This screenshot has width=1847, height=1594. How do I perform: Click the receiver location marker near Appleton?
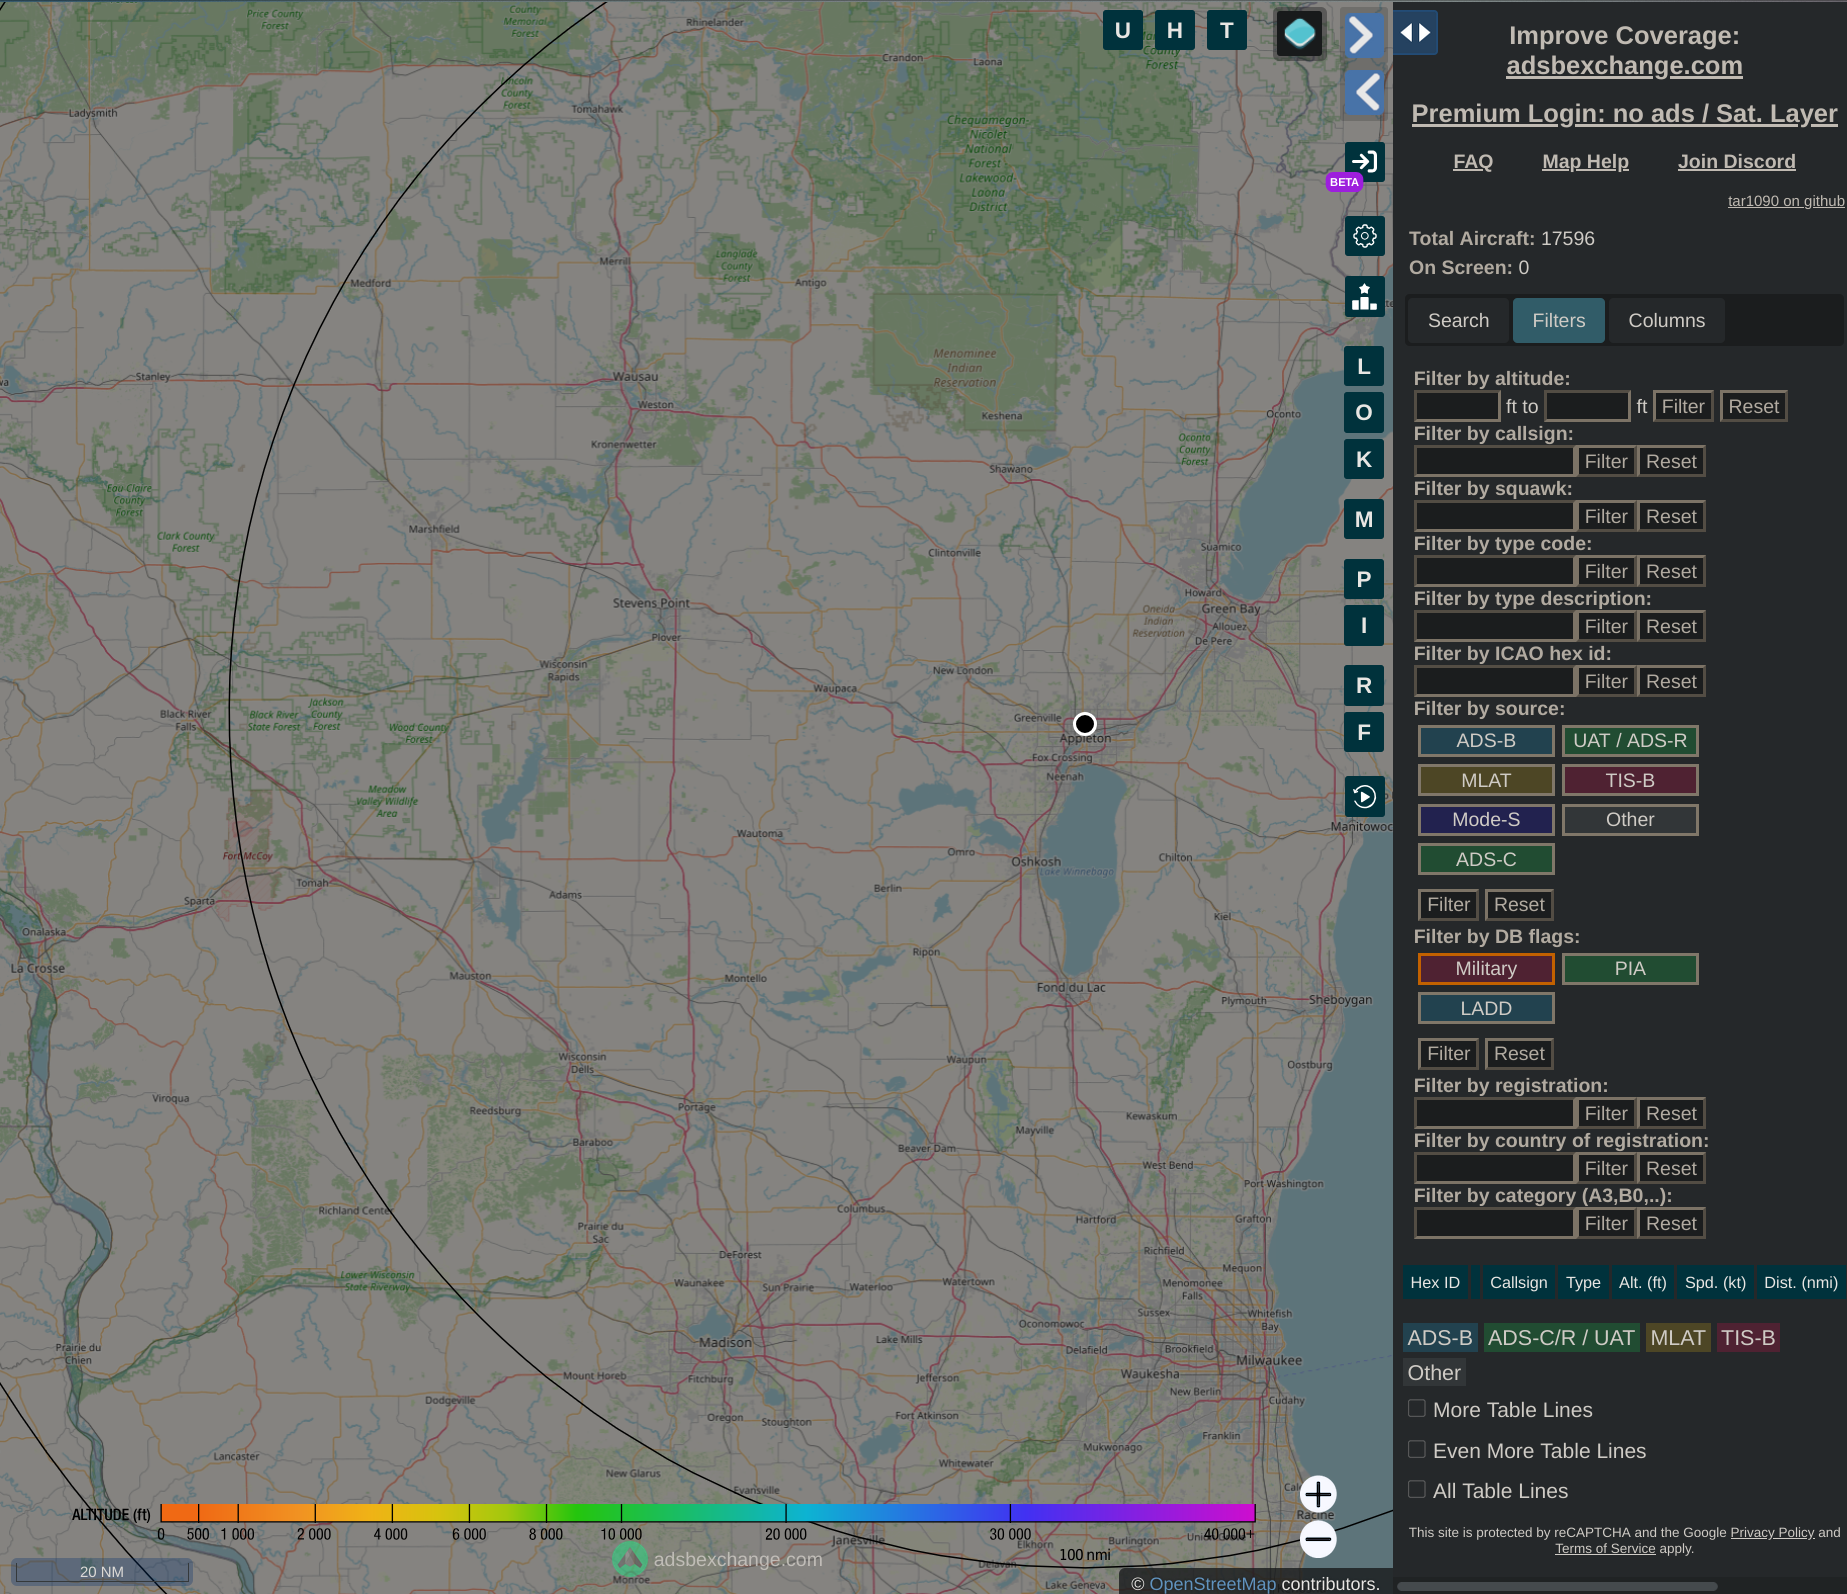click(x=1085, y=724)
